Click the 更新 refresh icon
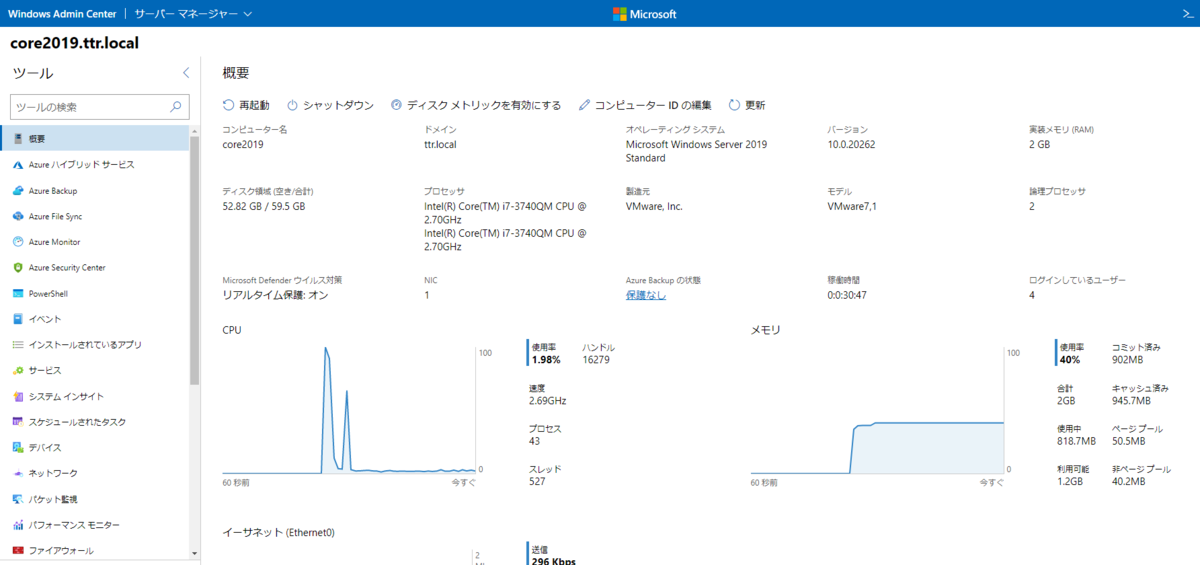 pyautogui.click(x=734, y=105)
